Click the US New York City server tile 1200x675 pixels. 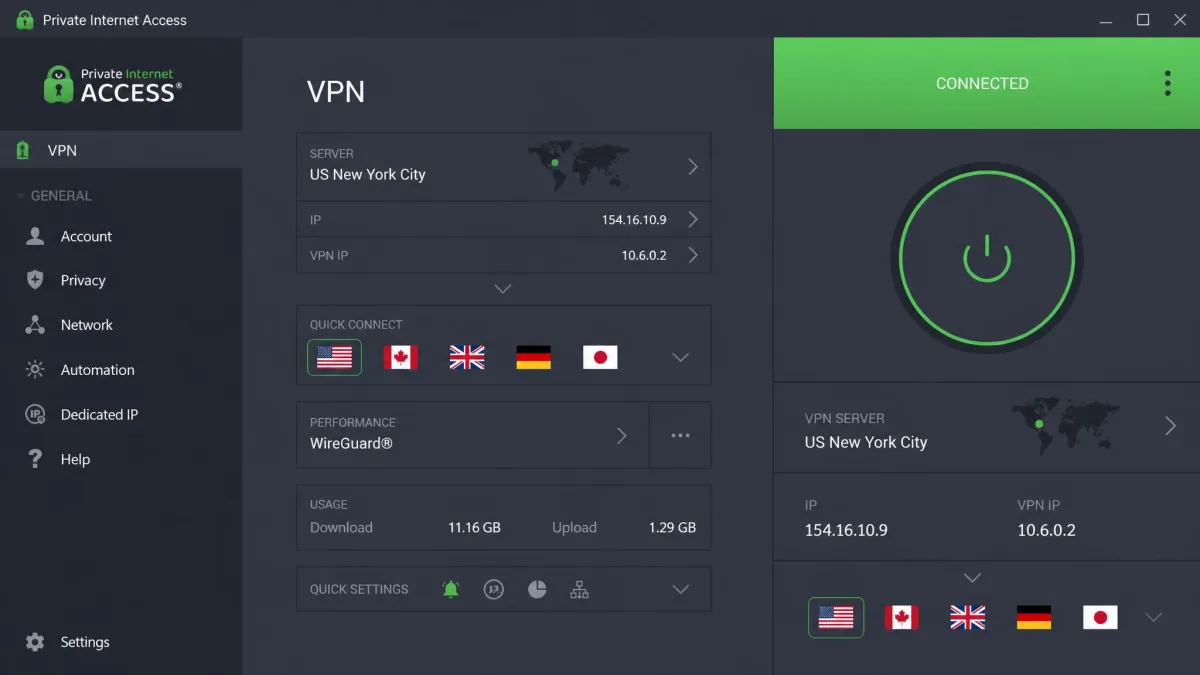(504, 167)
